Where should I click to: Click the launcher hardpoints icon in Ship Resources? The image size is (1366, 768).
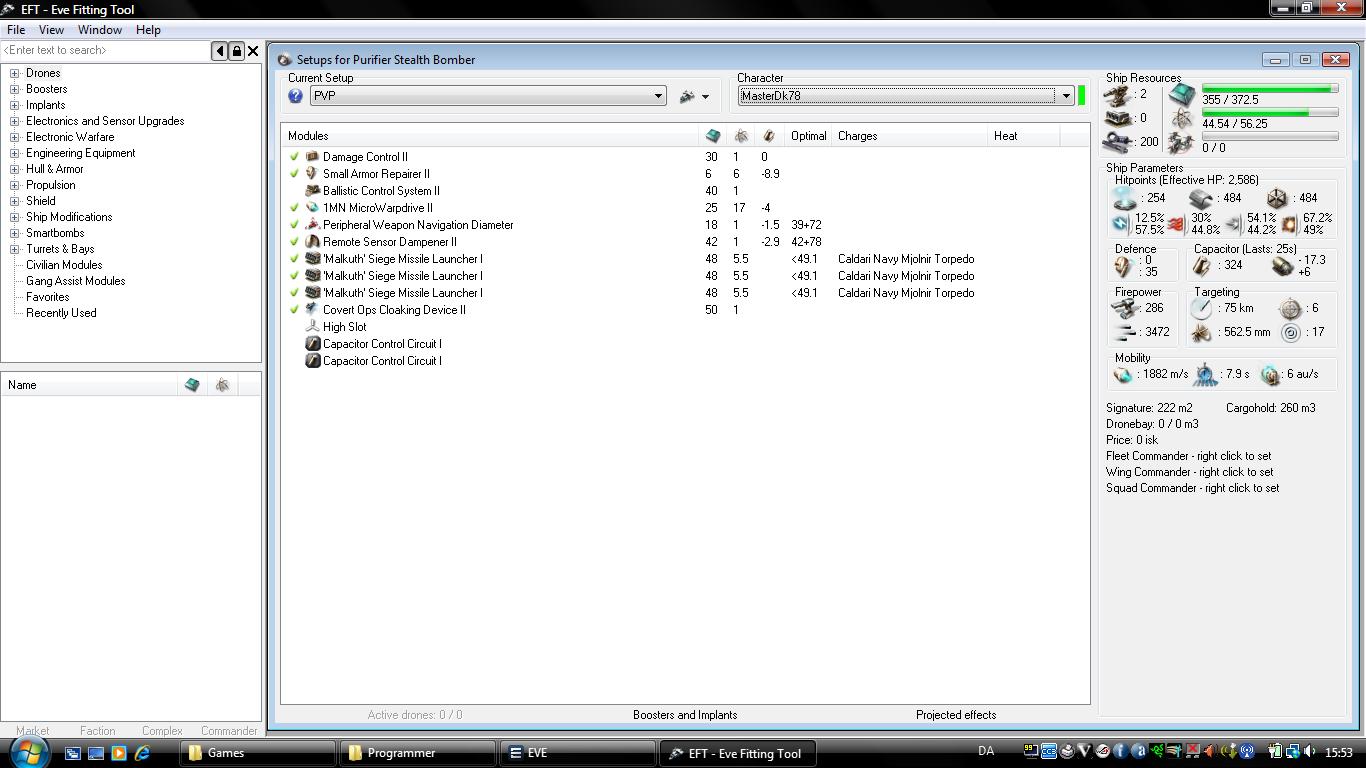coord(1118,118)
